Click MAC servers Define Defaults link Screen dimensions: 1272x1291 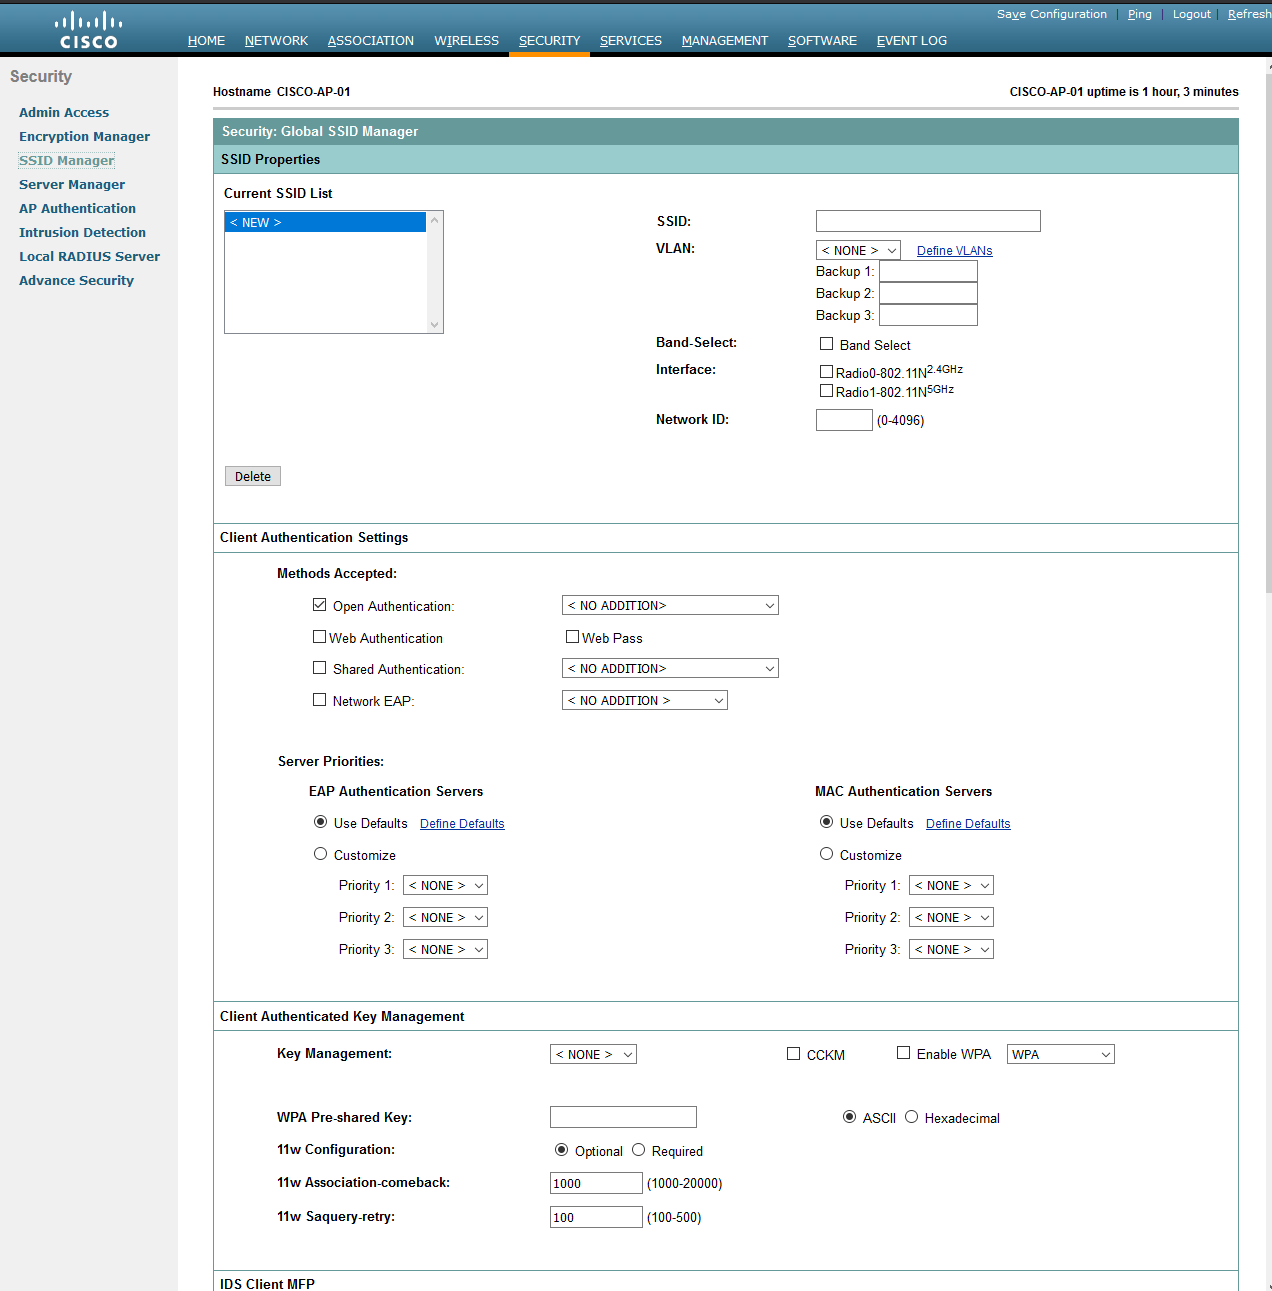pyautogui.click(x=968, y=824)
